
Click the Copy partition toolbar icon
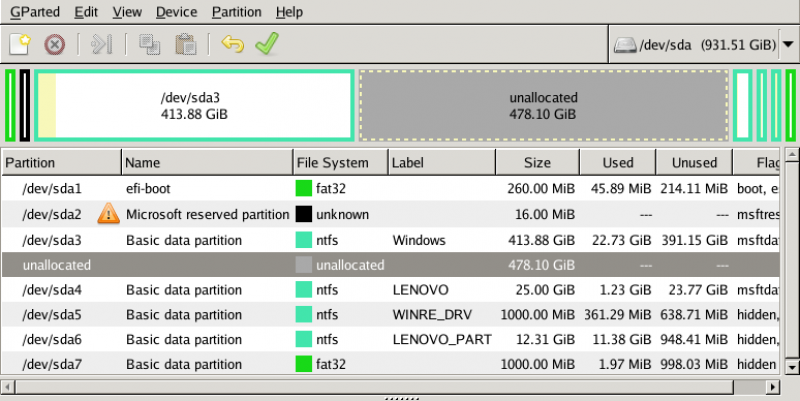[x=149, y=44]
